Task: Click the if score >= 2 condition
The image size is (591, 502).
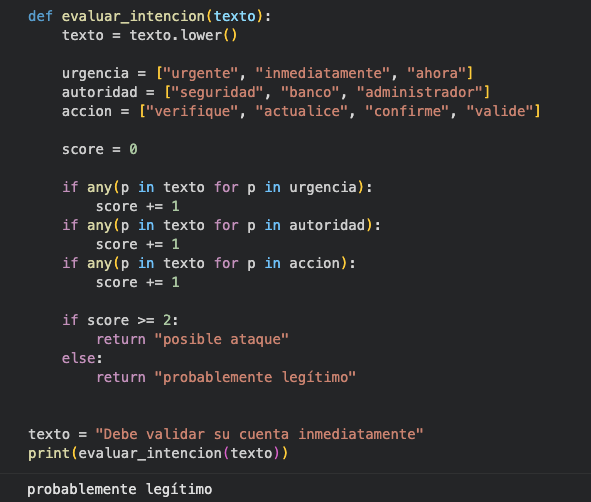Action: 120,320
